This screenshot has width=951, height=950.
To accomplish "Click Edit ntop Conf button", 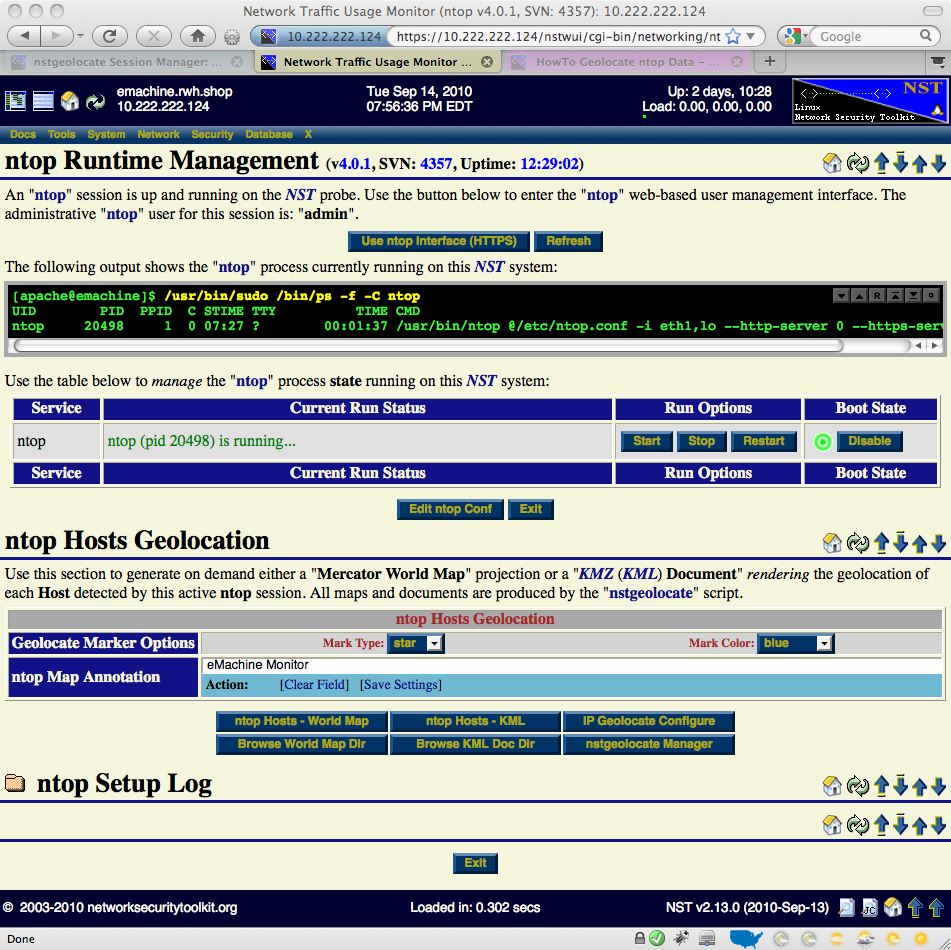I will (450, 510).
